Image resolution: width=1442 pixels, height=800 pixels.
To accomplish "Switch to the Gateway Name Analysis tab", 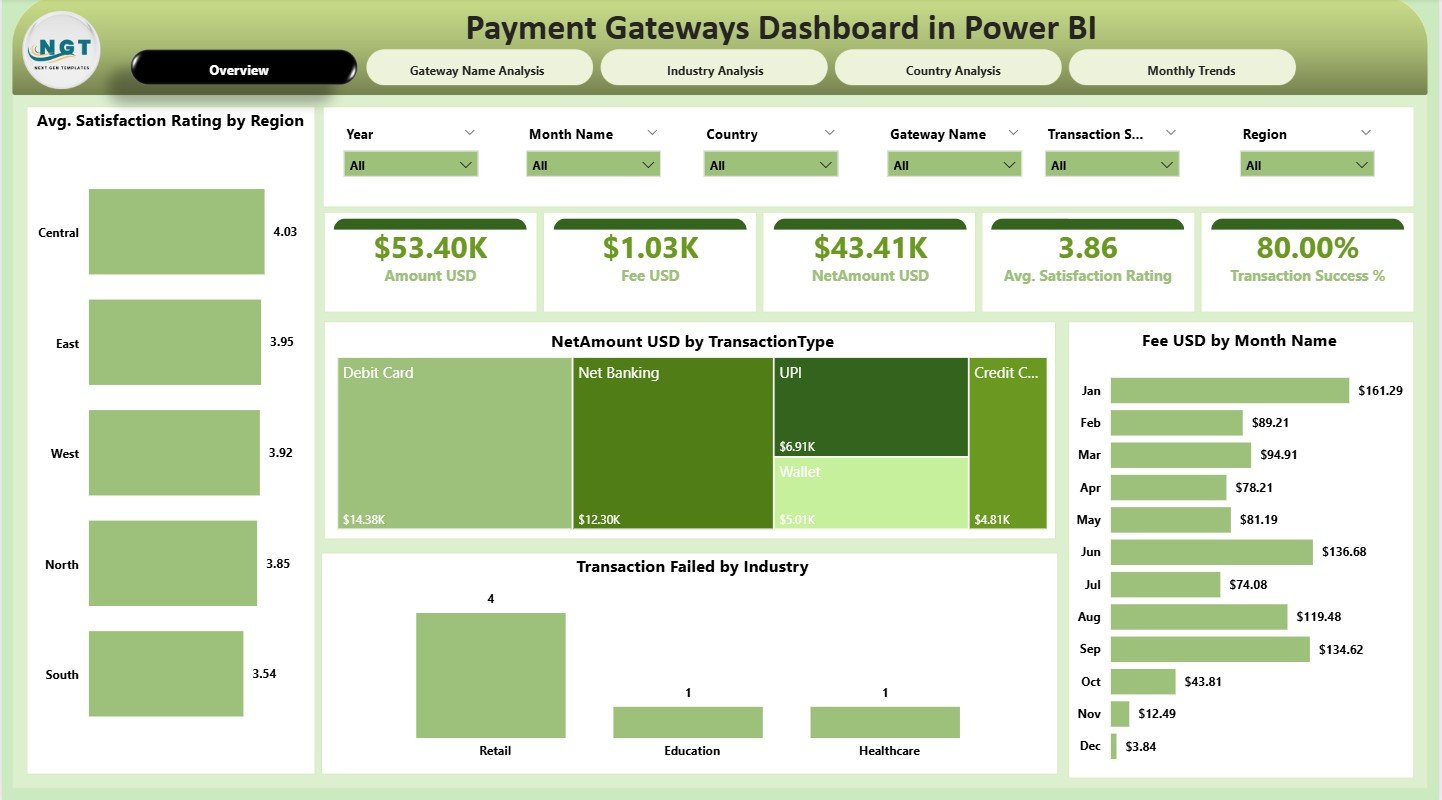I will point(479,67).
